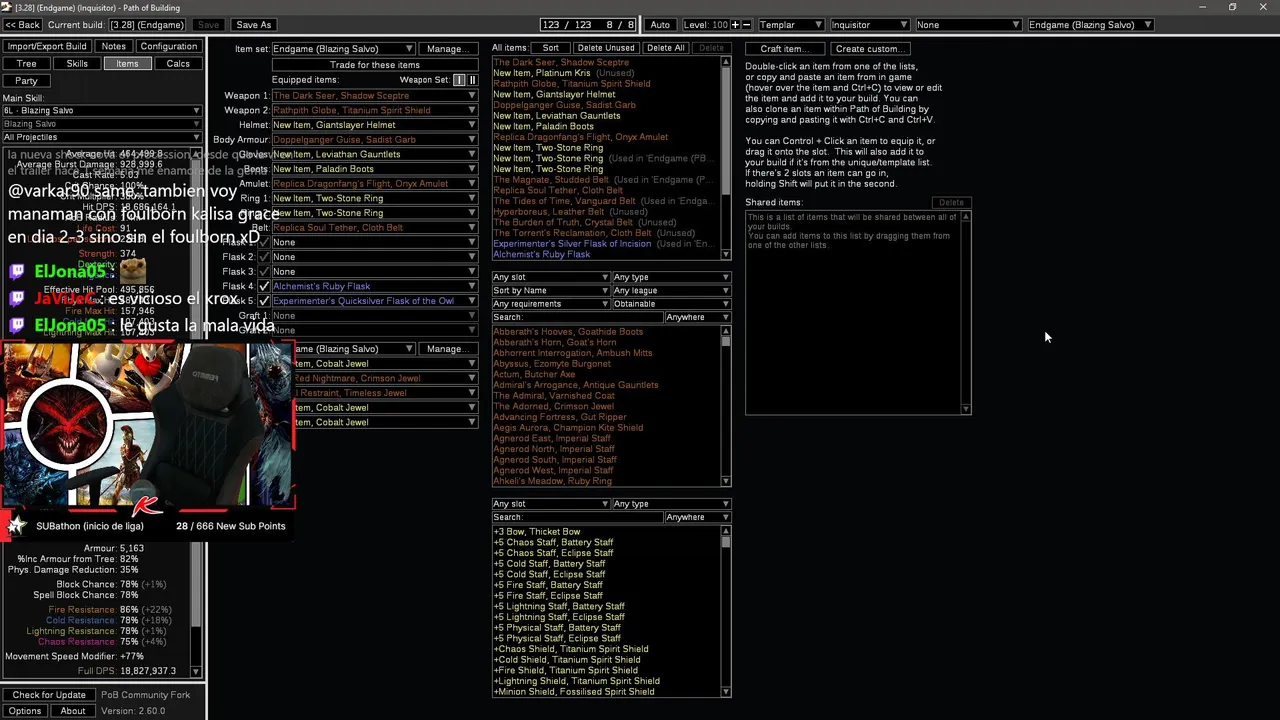Open the Notes tab
The width and height of the screenshot is (1280, 720).
(114, 46)
